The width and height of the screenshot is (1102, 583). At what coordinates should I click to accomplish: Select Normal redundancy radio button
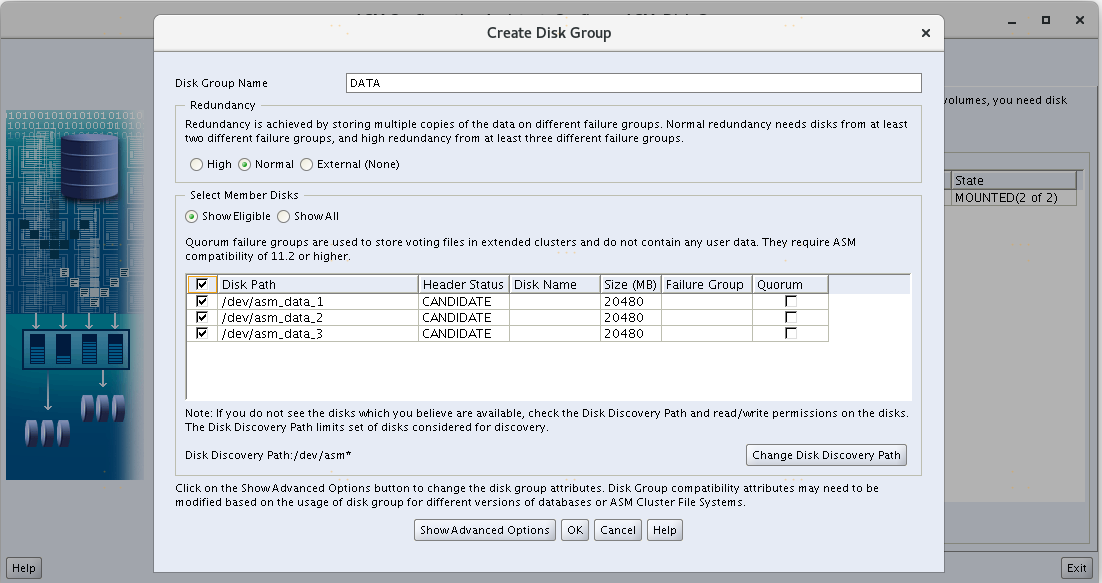245,164
